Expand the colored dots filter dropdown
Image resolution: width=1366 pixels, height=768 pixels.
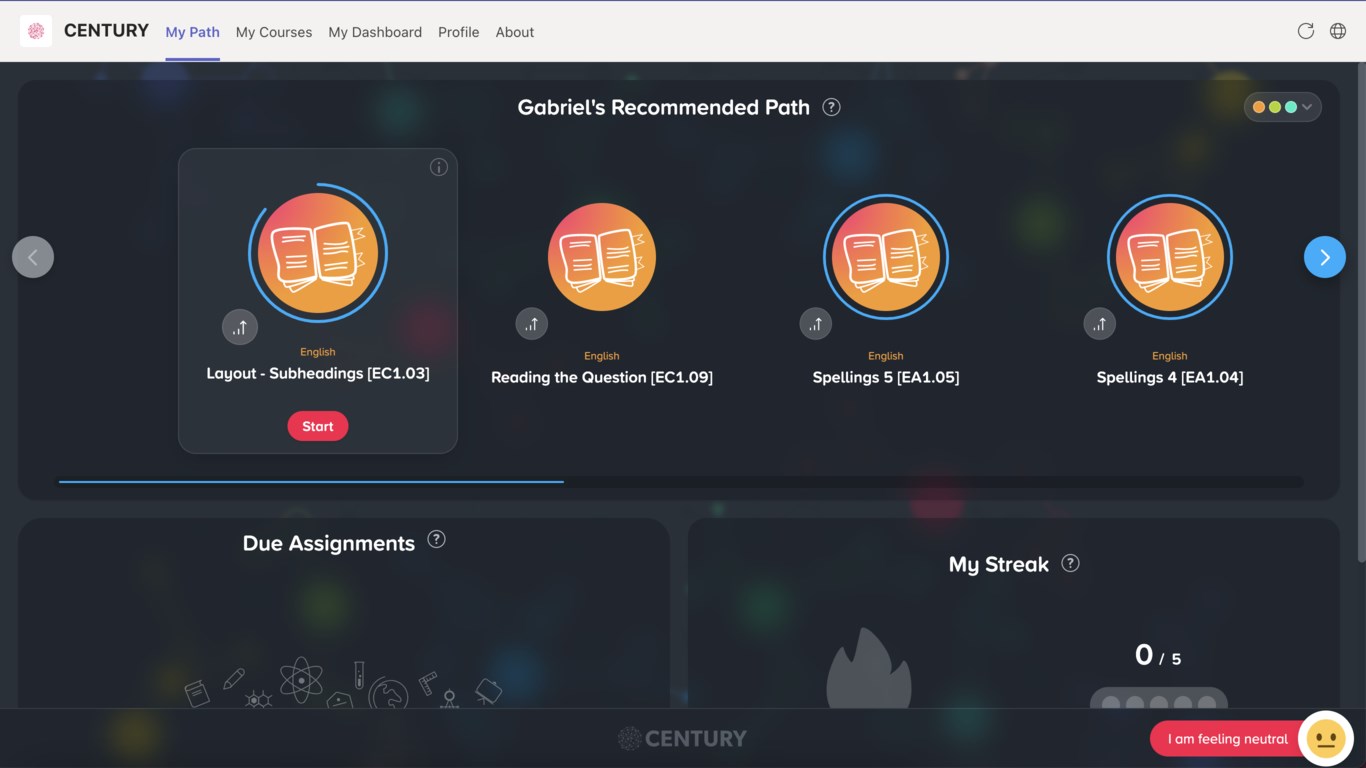click(1283, 107)
